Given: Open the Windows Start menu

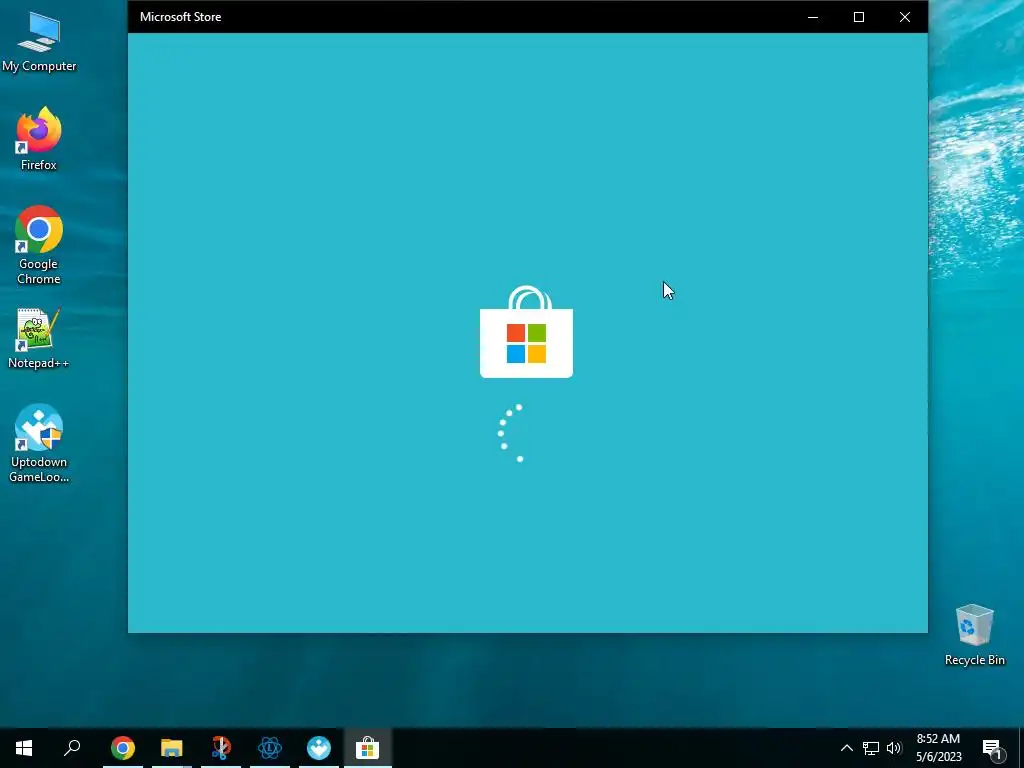Looking at the screenshot, I should pyautogui.click(x=24, y=748).
